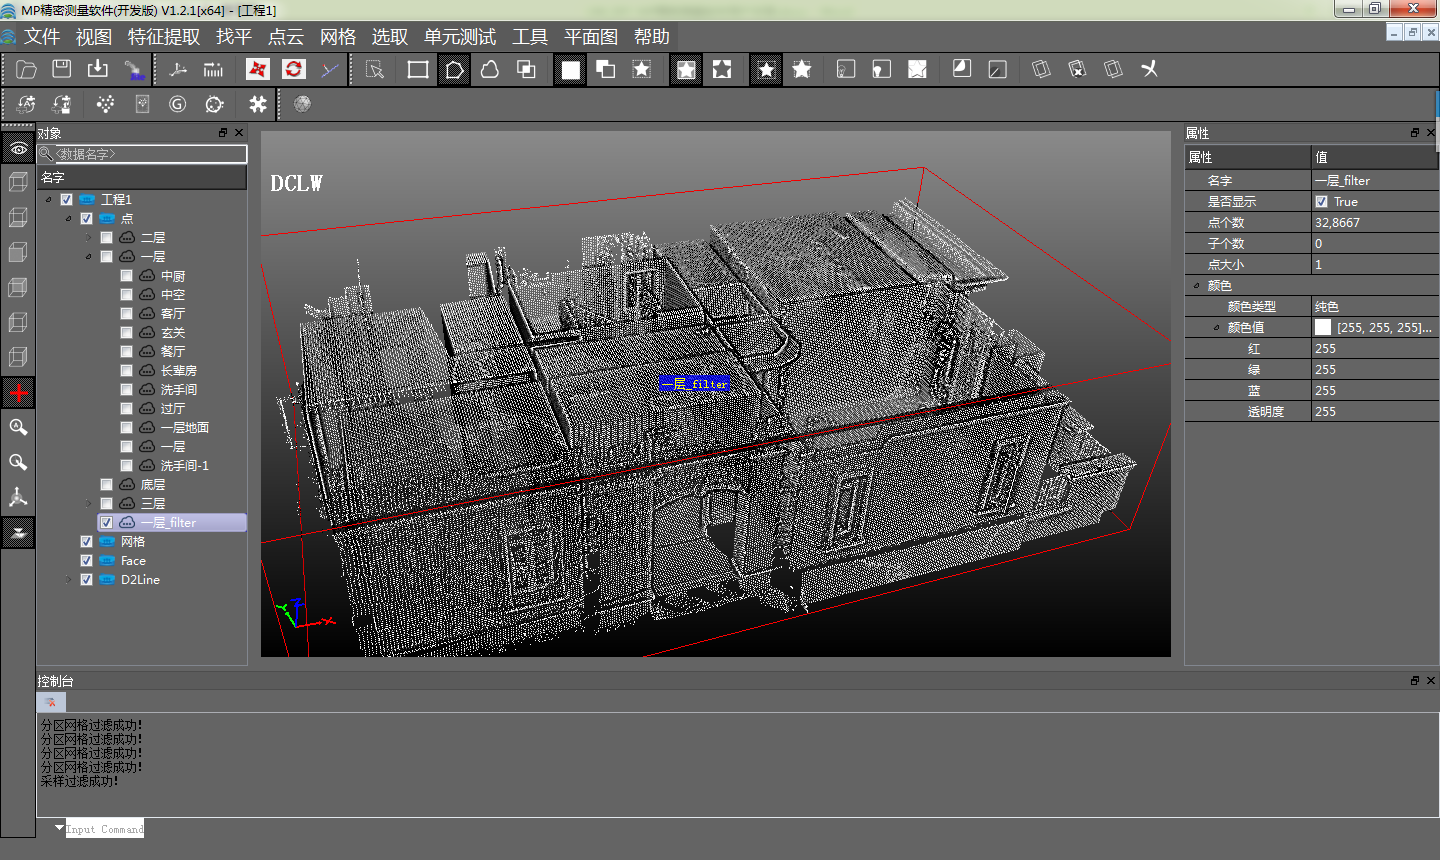Collapse the 颜色 property group
The image size is (1440, 860).
(x=1196, y=286)
